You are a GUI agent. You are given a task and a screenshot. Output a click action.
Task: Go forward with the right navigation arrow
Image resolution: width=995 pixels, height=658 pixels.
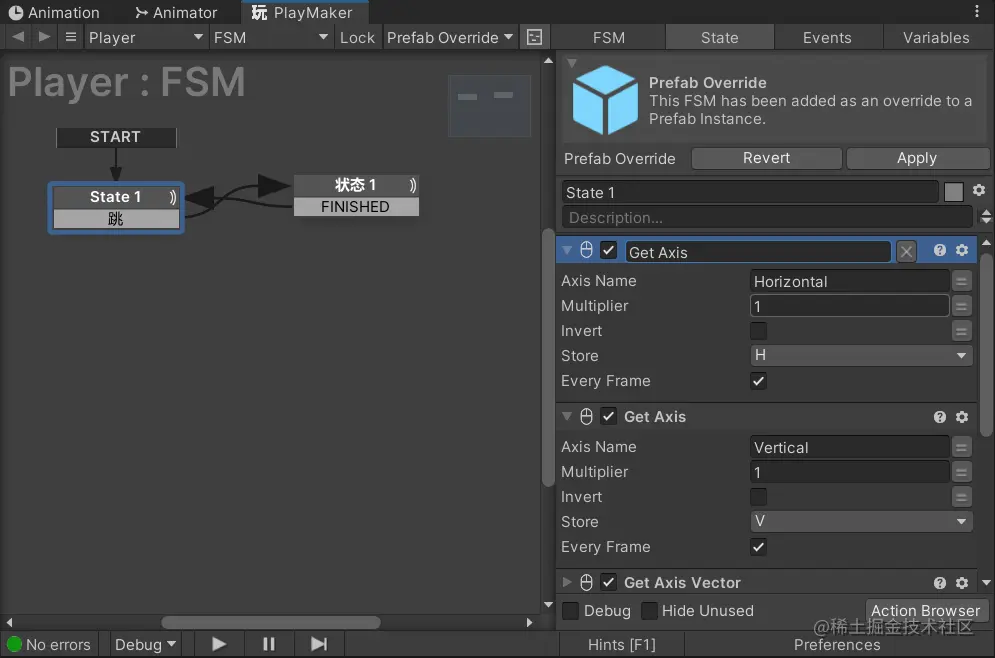tap(44, 37)
